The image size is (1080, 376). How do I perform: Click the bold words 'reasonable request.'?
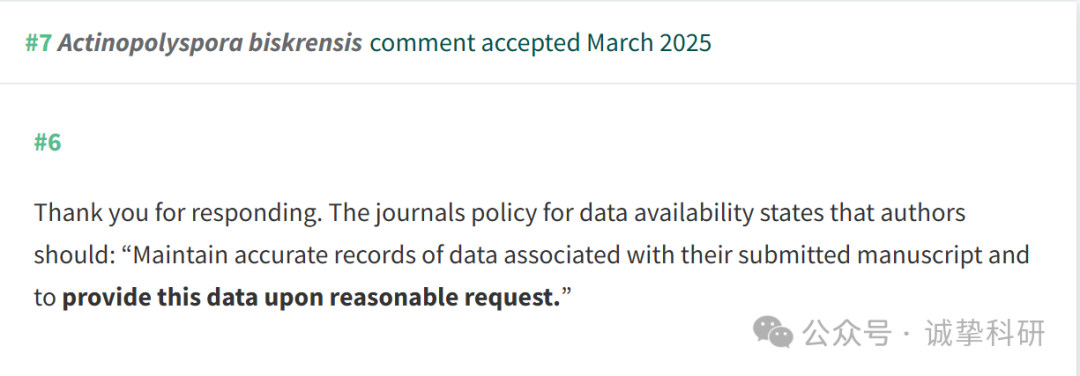click(x=446, y=297)
